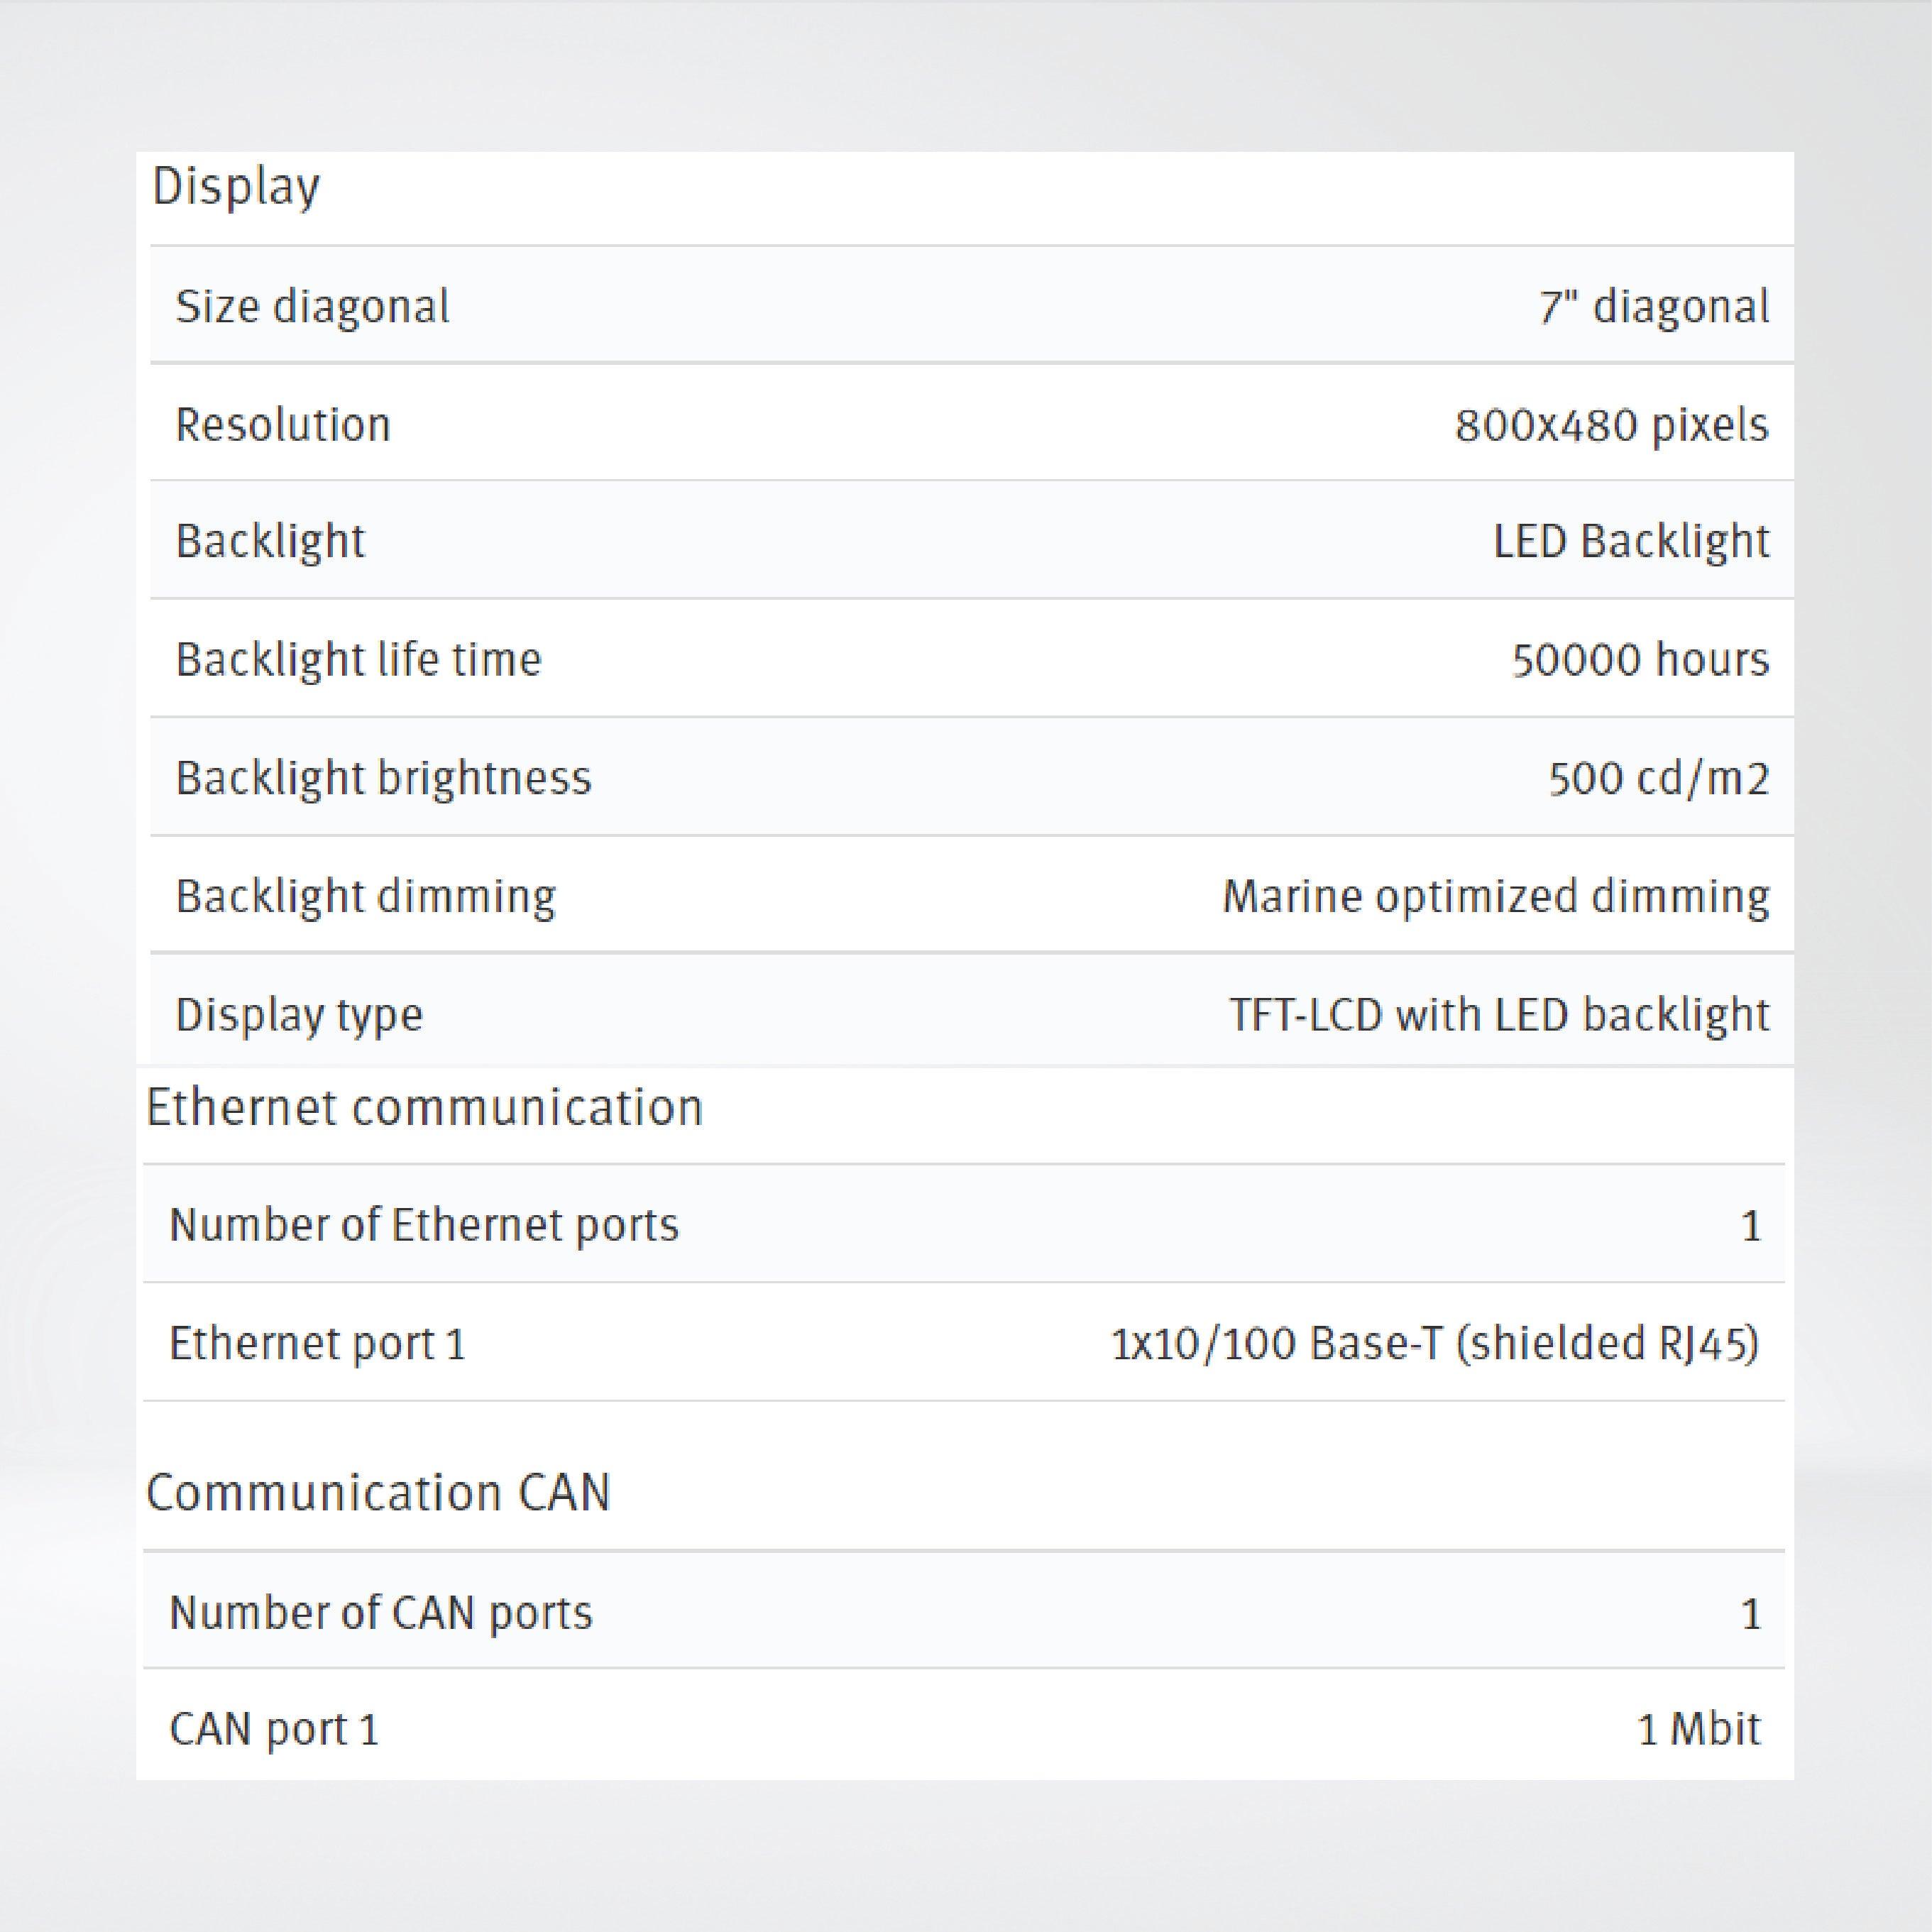
Task: Select the Backlight brightness label
Action: [383, 778]
